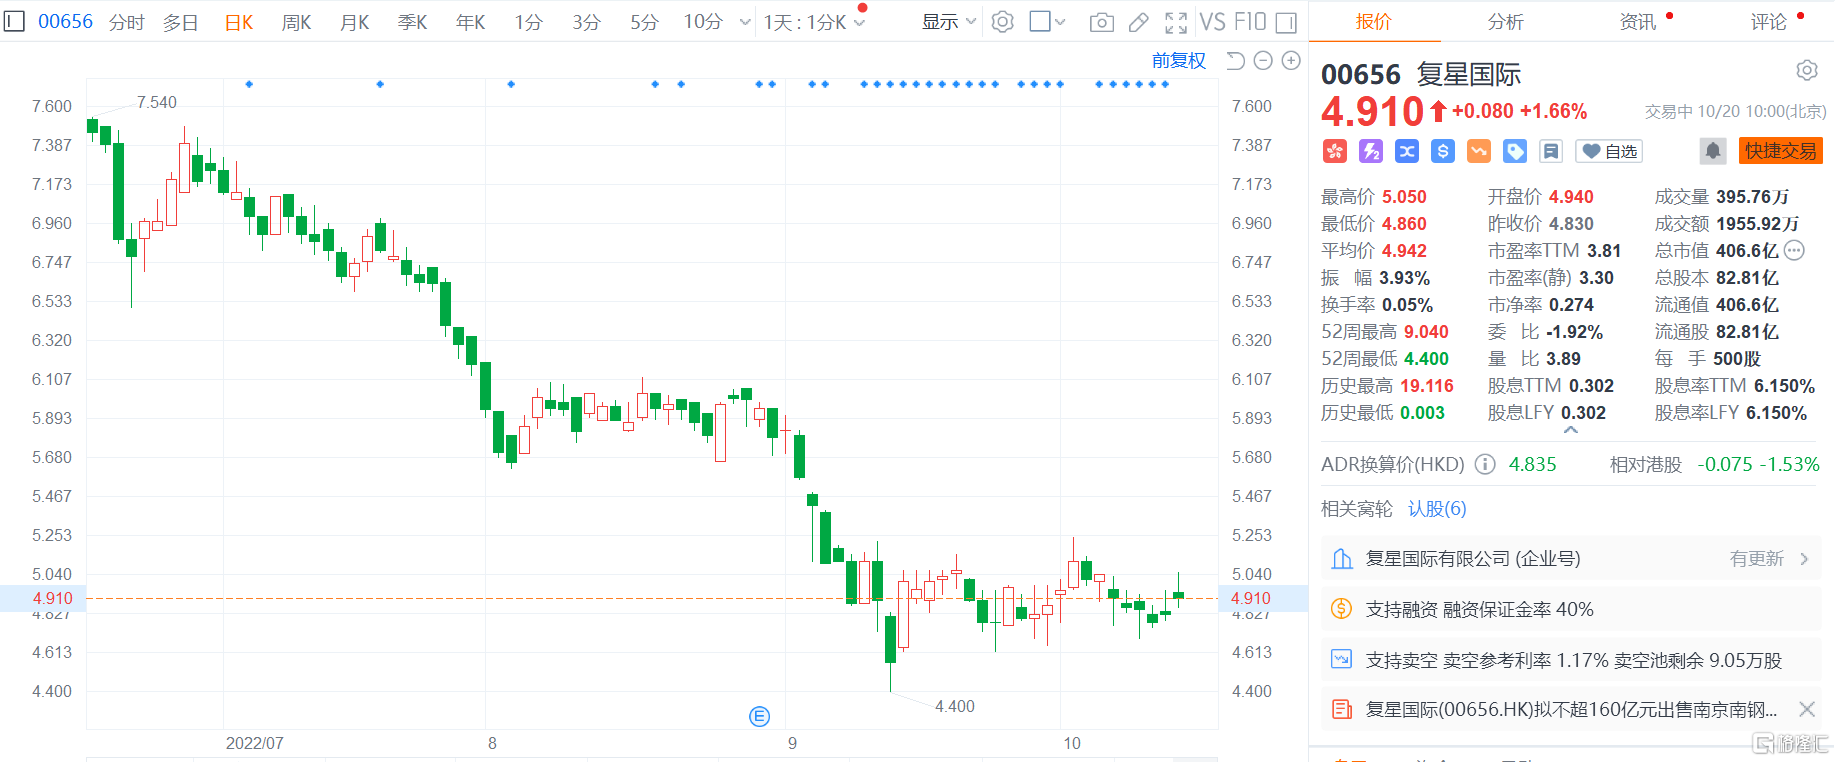This screenshot has height=762, width=1835.
Task: Select the 周K weekly candlestick tab
Action: [297, 22]
